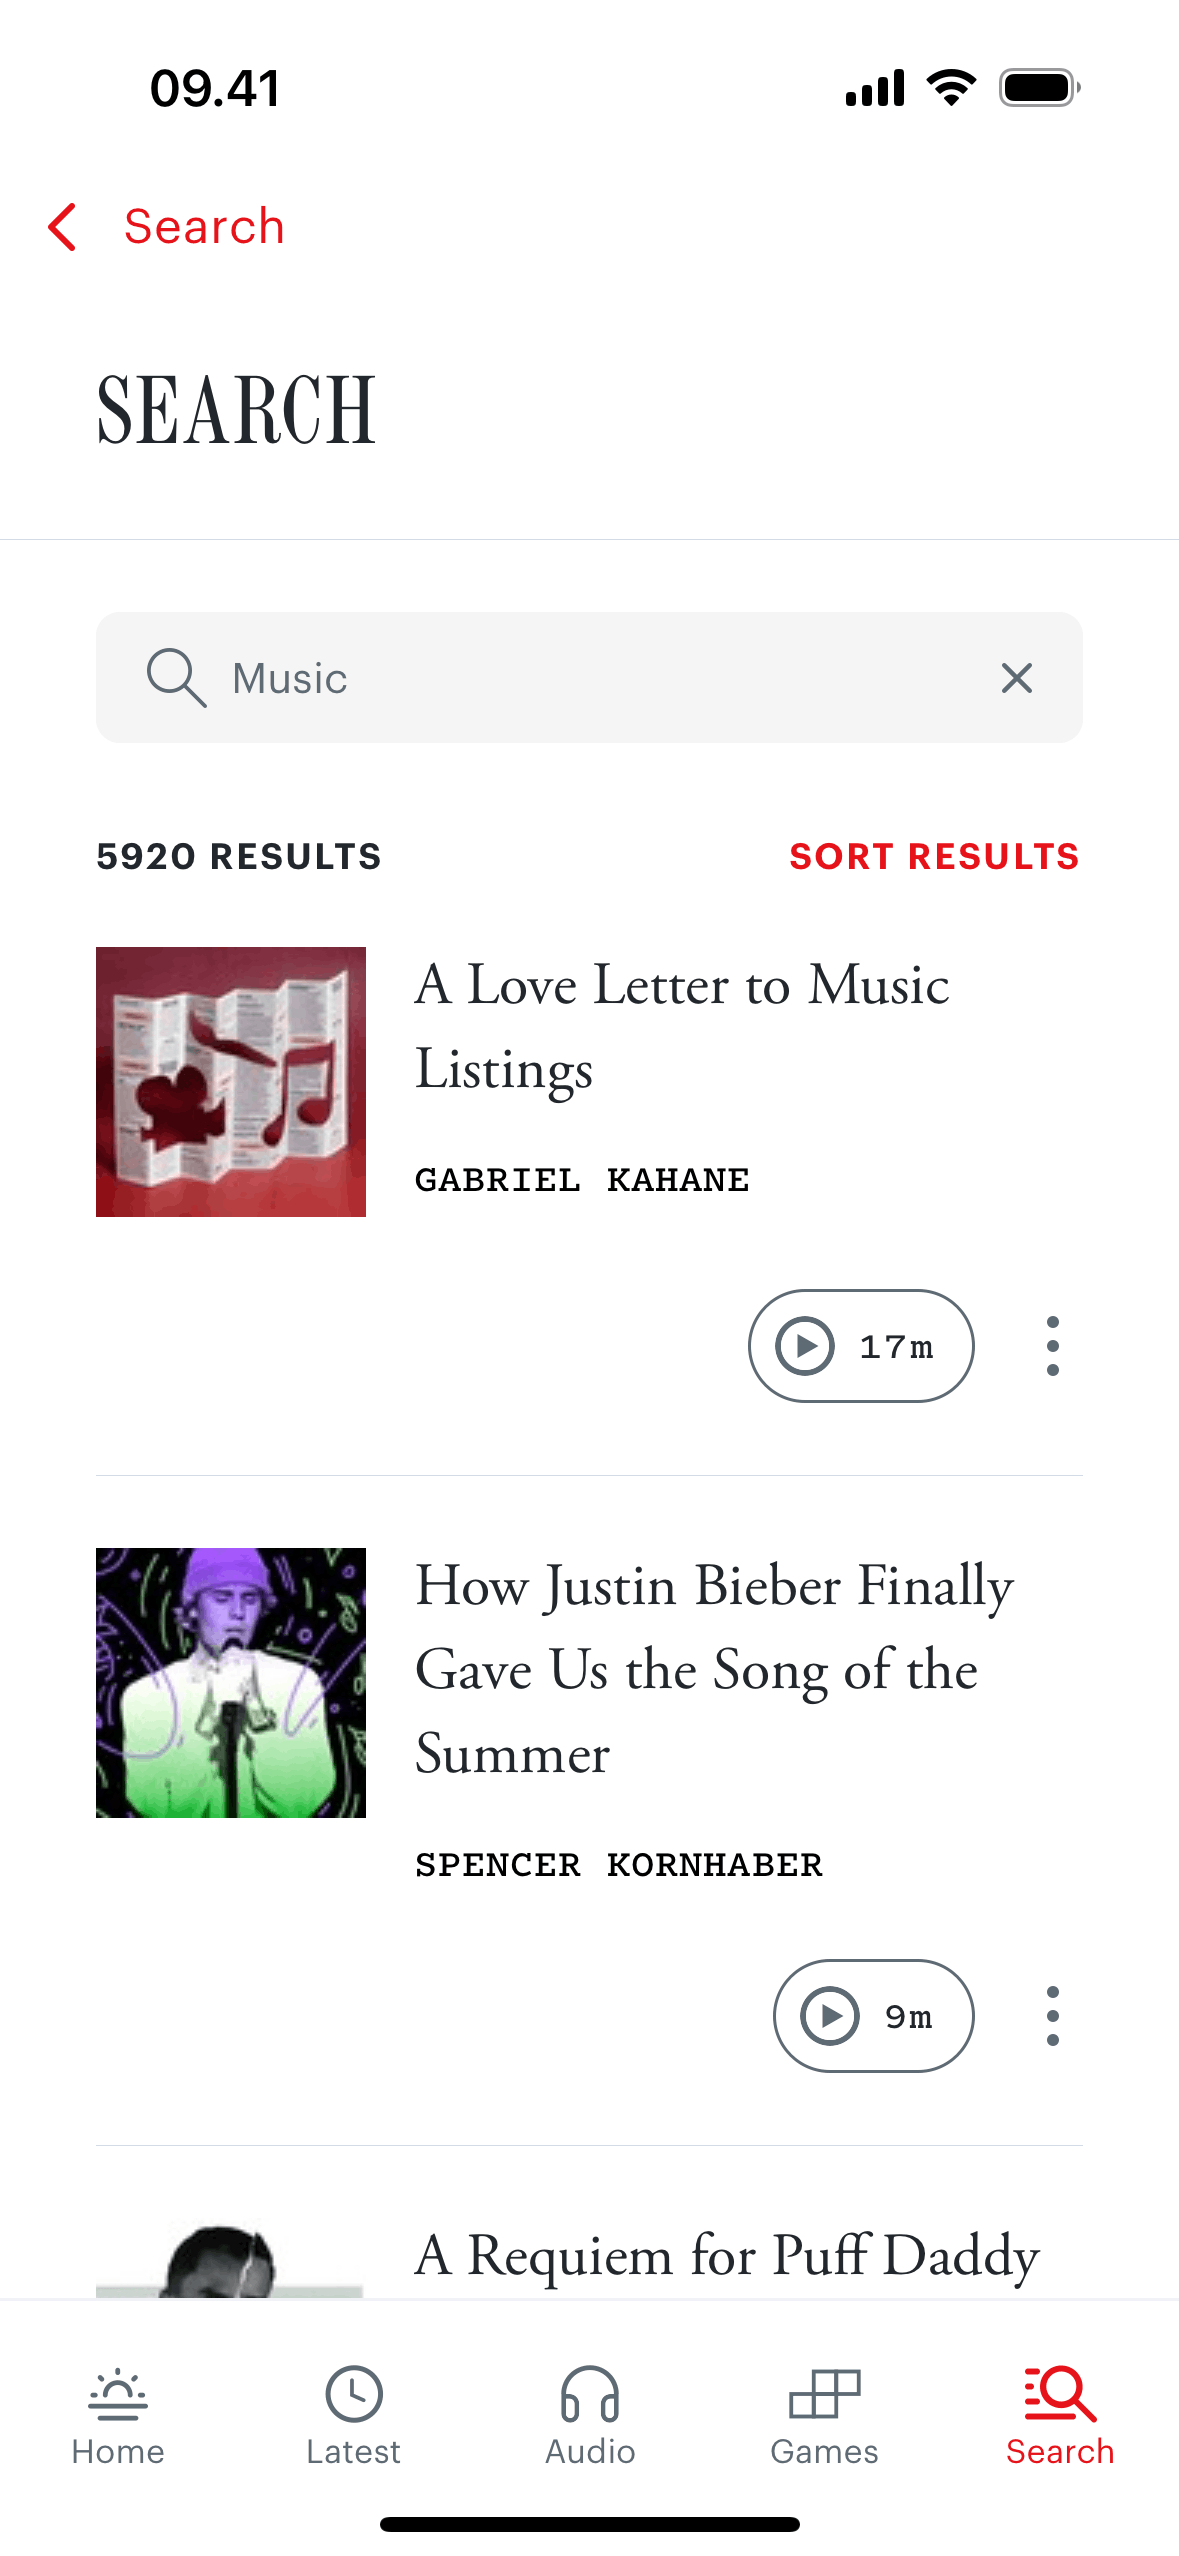Viewport: 1179px width, 2556px height.
Task: Switch to the Latest tab
Action: click(x=354, y=2416)
